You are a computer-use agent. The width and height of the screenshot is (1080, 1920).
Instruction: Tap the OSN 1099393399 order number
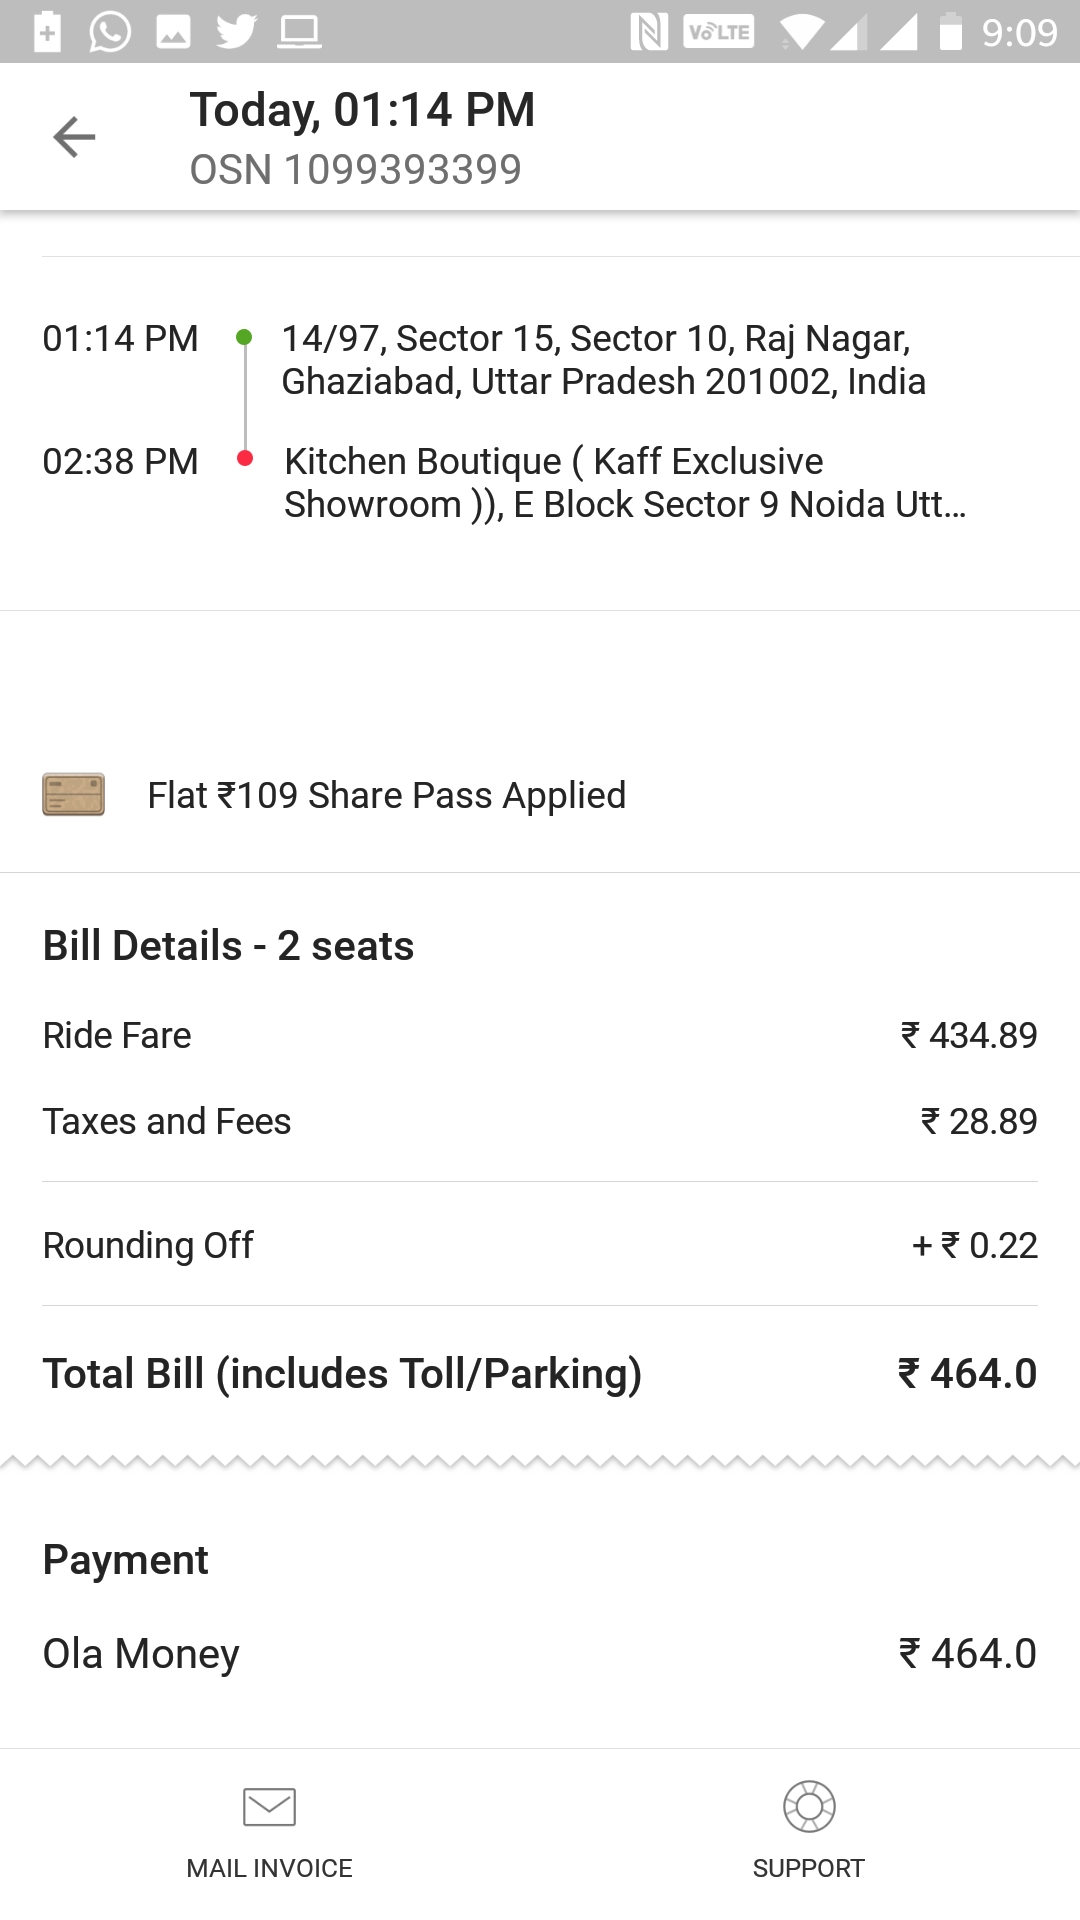coord(355,170)
